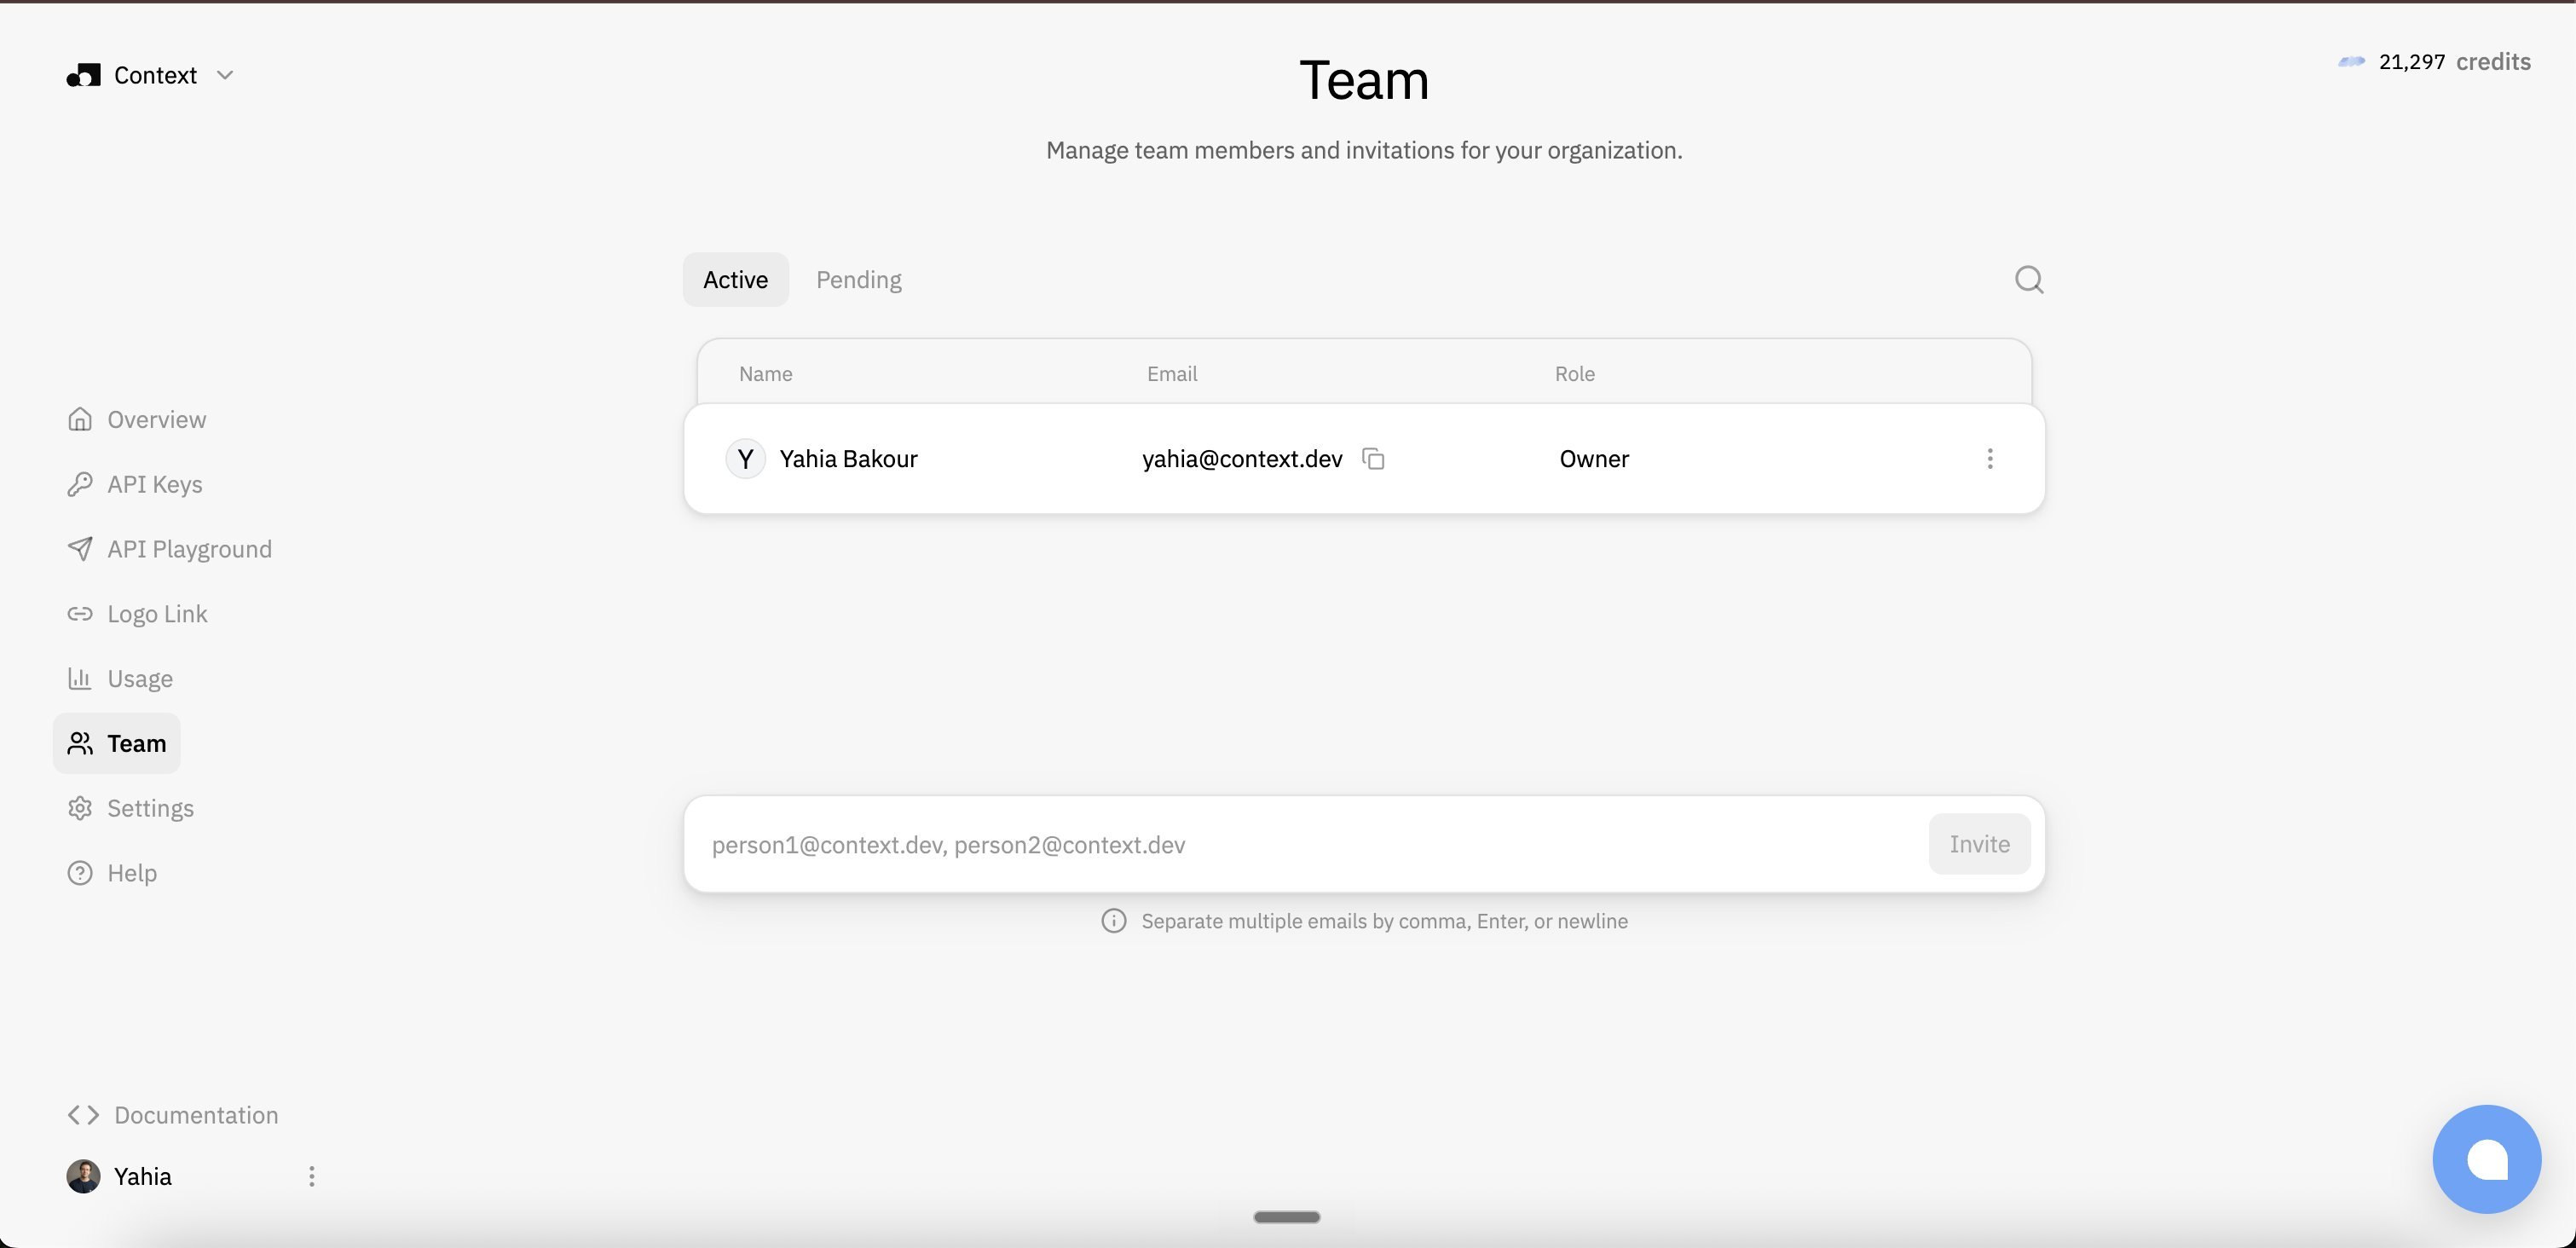Image resolution: width=2576 pixels, height=1248 pixels.
Task: Copy yahia@context.dev email with copy icon
Action: click(x=1374, y=459)
